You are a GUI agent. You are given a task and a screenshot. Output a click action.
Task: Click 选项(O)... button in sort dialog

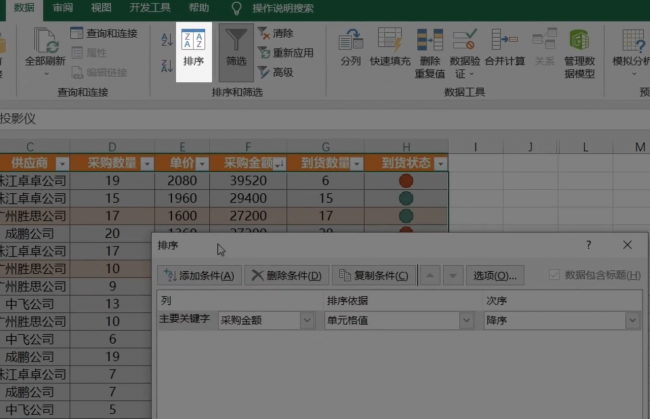coord(495,276)
